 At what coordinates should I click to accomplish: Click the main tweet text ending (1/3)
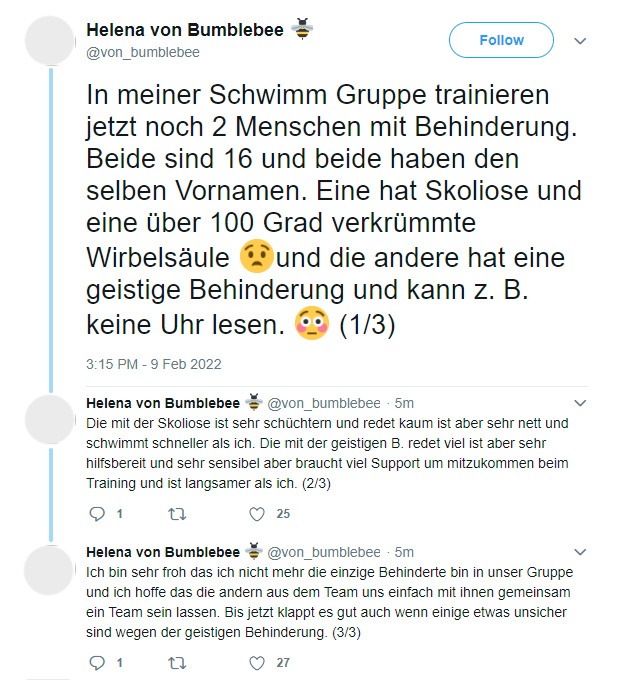tap(330, 210)
